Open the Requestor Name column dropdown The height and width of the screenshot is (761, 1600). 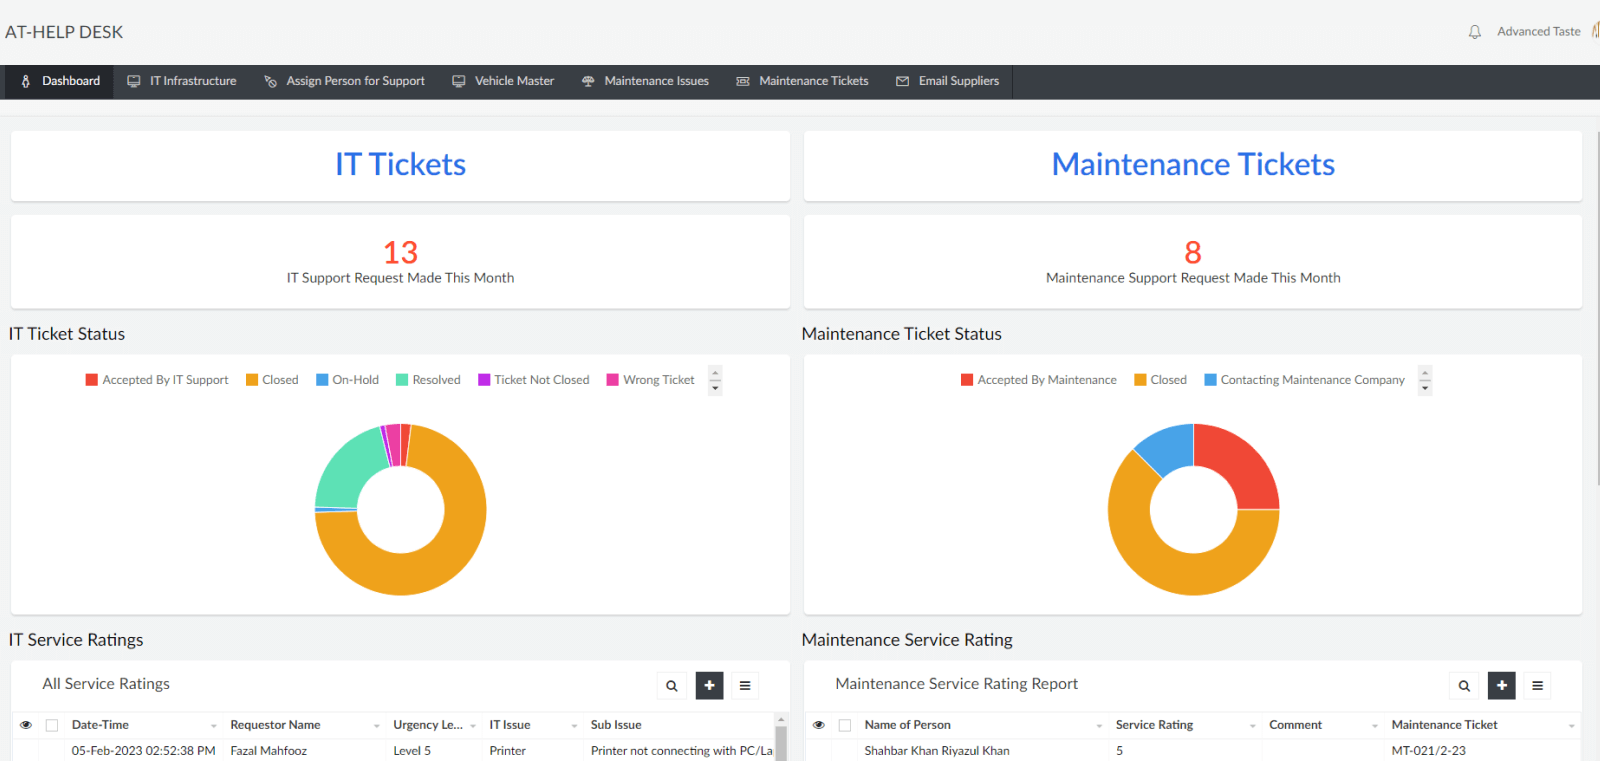click(376, 726)
